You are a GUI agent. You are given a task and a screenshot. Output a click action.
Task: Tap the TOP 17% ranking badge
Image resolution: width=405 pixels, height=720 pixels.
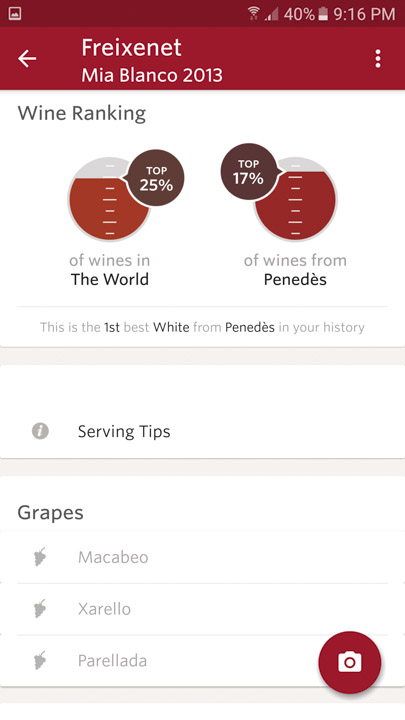click(249, 172)
